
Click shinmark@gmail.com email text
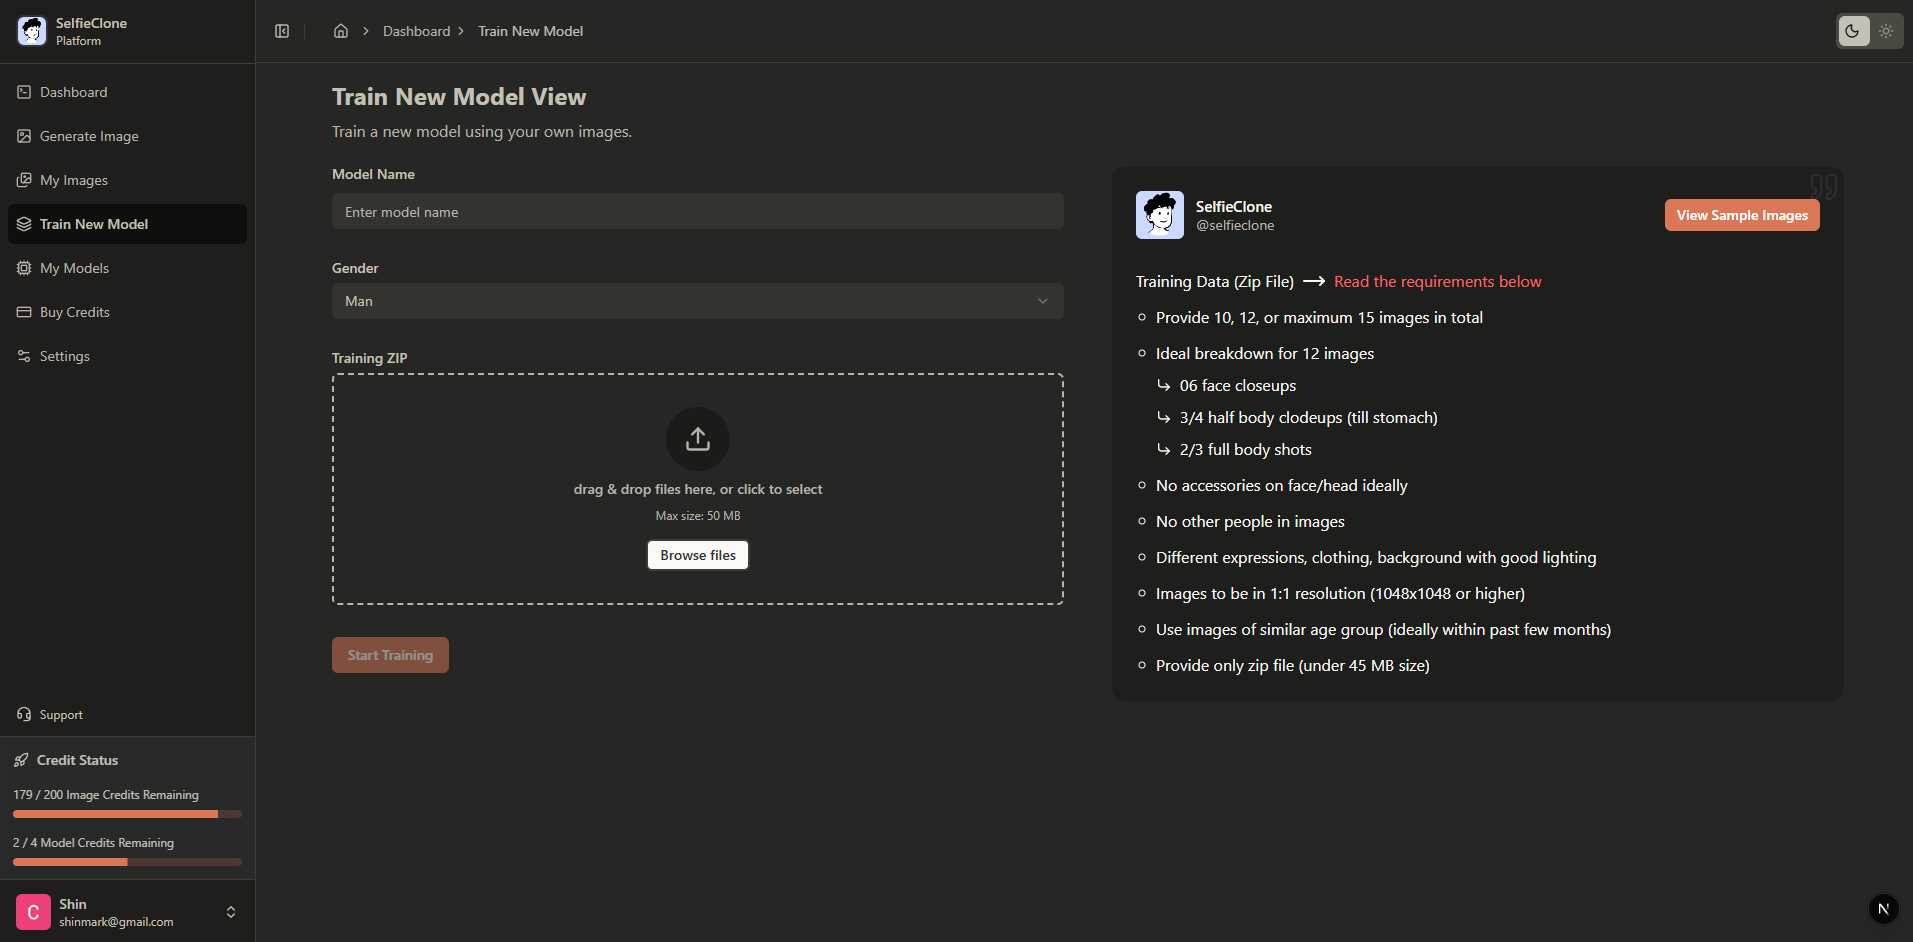pyautogui.click(x=116, y=922)
